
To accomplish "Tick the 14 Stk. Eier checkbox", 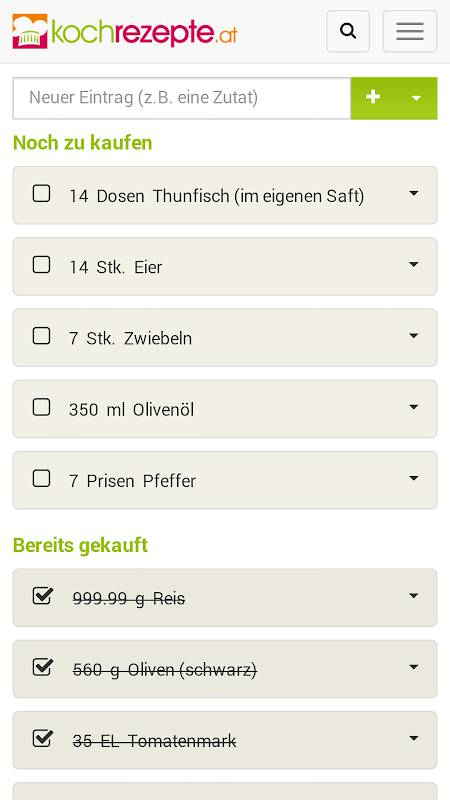I will (x=41, y=265).
